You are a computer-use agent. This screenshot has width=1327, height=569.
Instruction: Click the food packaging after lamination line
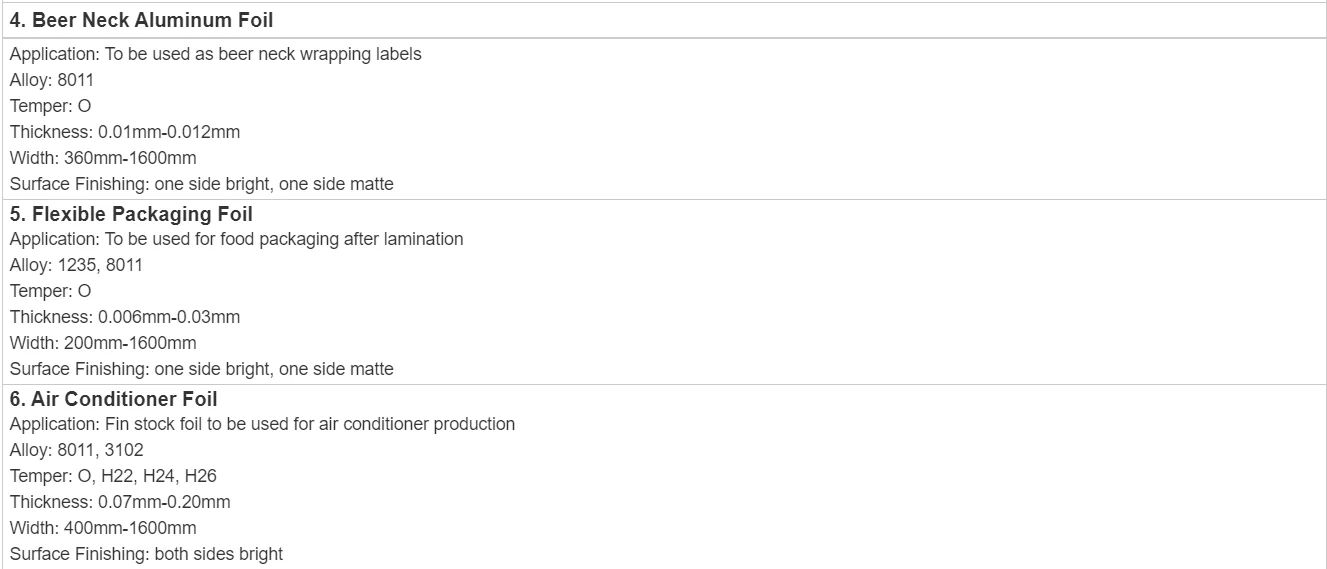tap(236, 239)
